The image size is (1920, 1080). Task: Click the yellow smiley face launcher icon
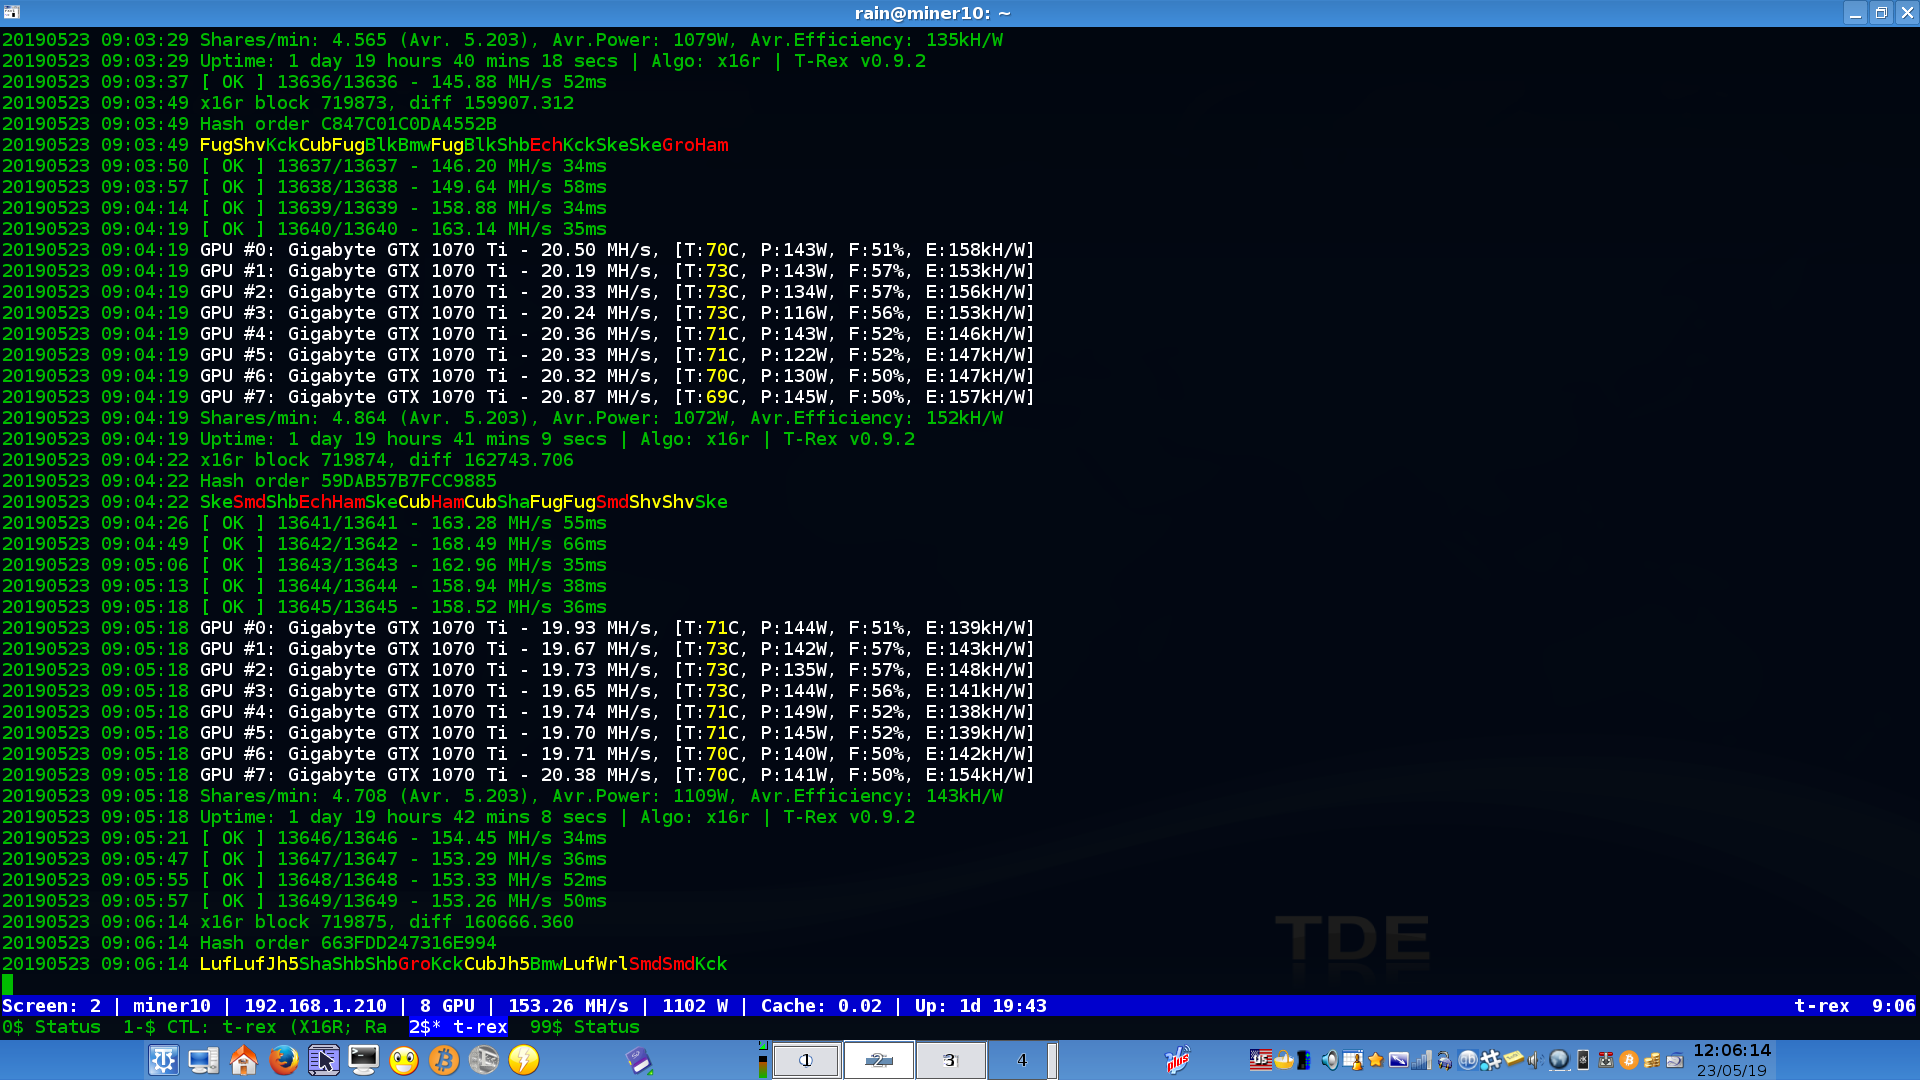pyautogui.click(x=403, y=1060)
